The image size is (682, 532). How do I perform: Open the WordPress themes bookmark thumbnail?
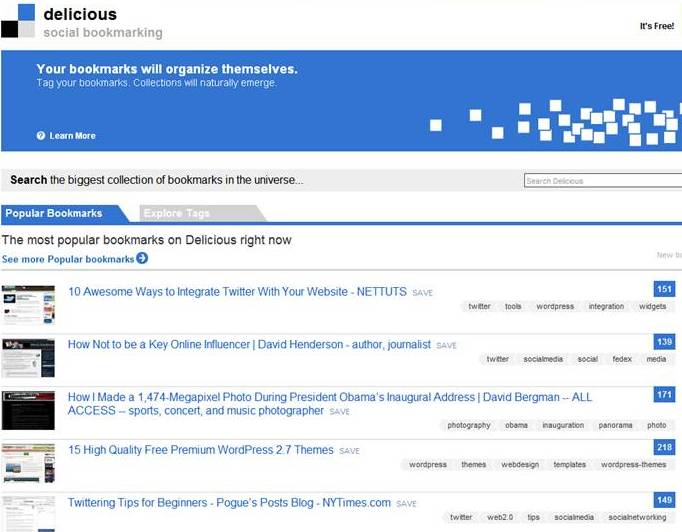click(28, 463)
